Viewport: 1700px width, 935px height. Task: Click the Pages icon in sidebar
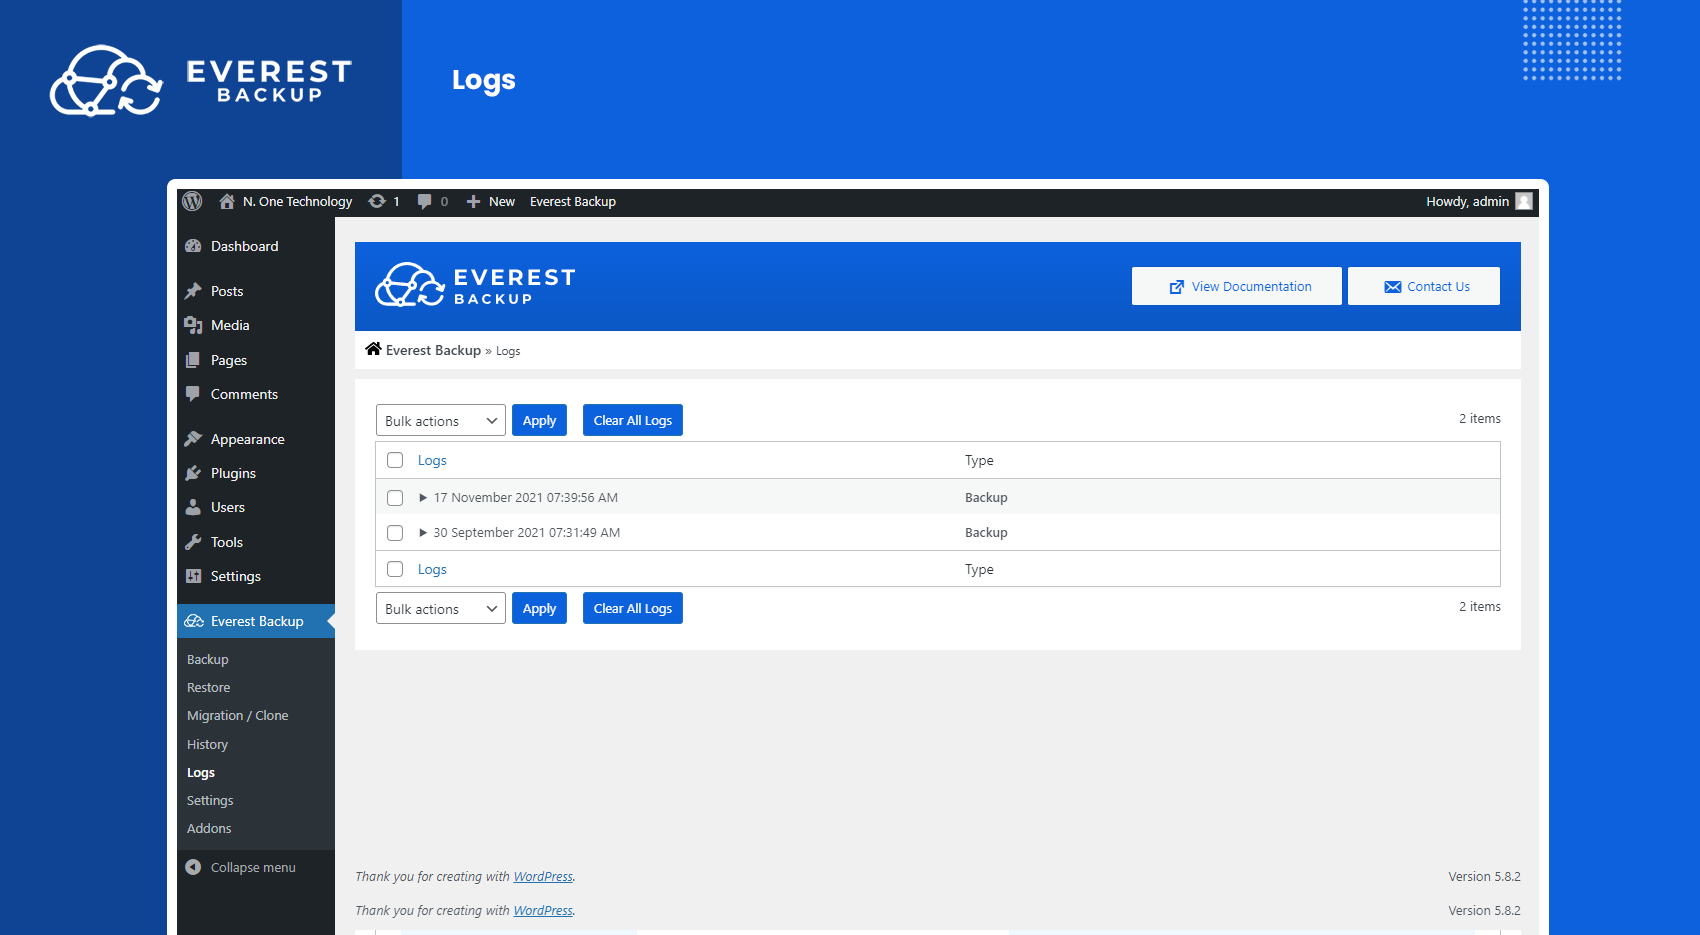click(x=193, y=360)
